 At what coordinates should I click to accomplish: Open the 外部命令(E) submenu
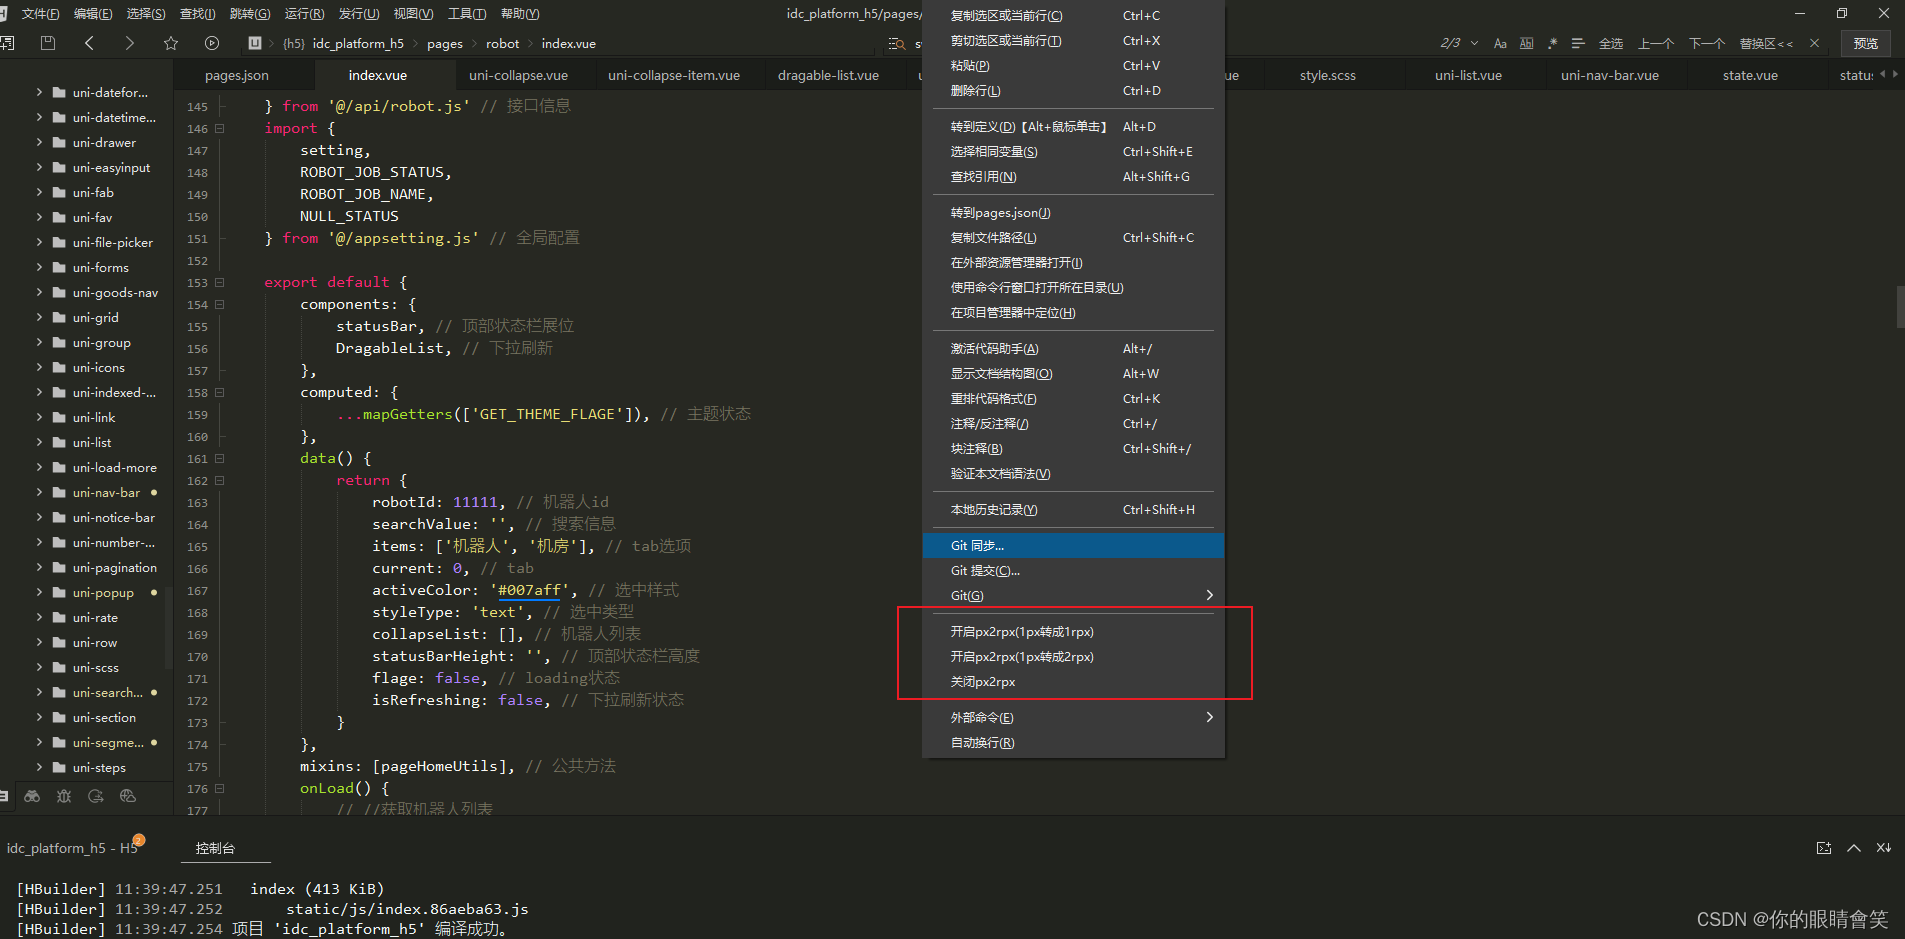[x=1073, y=717]
